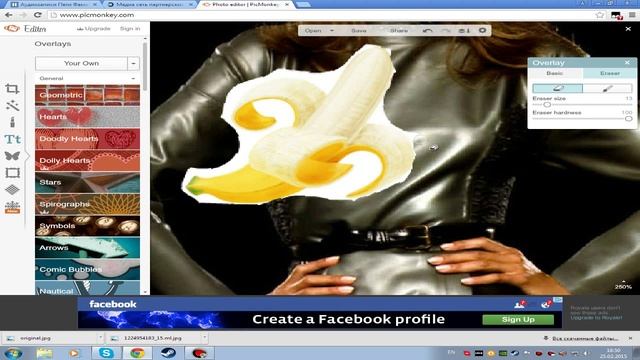The height and width of the screenshot is (360, 640).
Task: Click the Open button
Action: (x=313, y=31)
